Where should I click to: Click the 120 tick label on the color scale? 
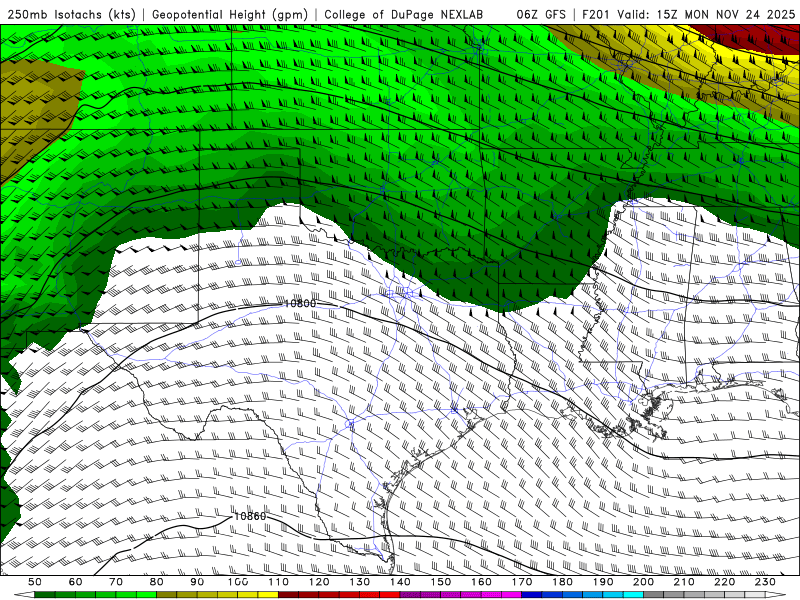(x=319, y=582)
